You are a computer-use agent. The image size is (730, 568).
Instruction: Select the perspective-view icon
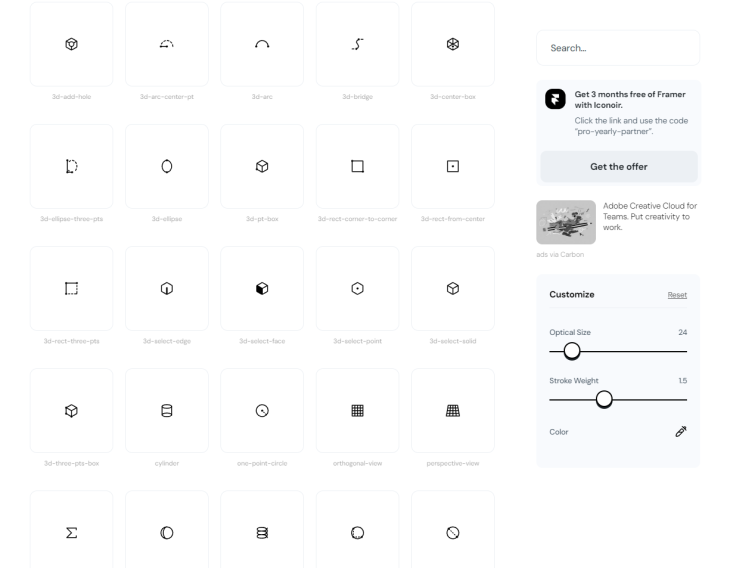452,410
